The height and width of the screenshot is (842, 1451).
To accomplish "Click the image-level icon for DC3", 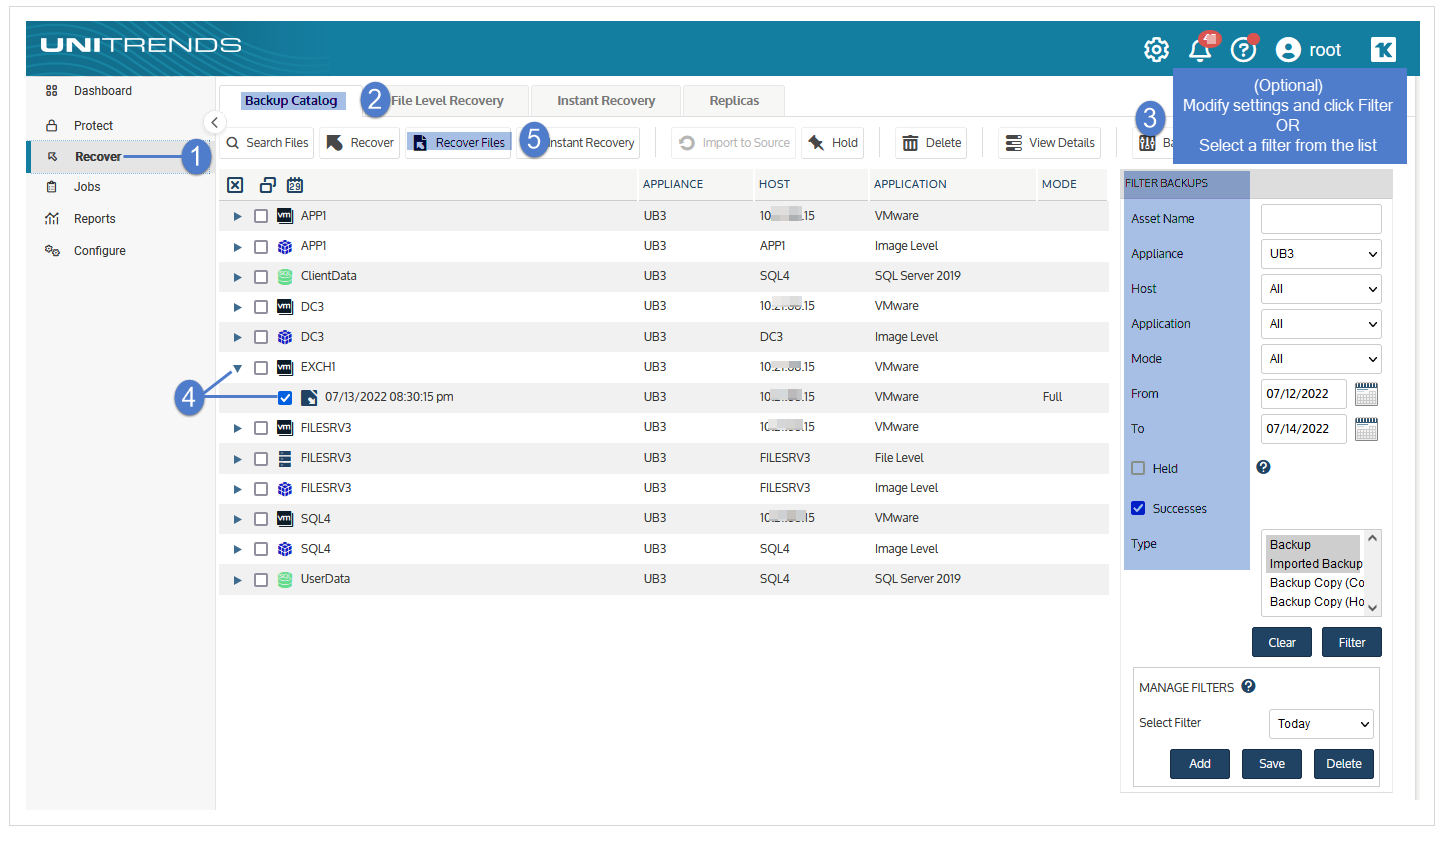I will pyautogui.click(x=285, y=337).
